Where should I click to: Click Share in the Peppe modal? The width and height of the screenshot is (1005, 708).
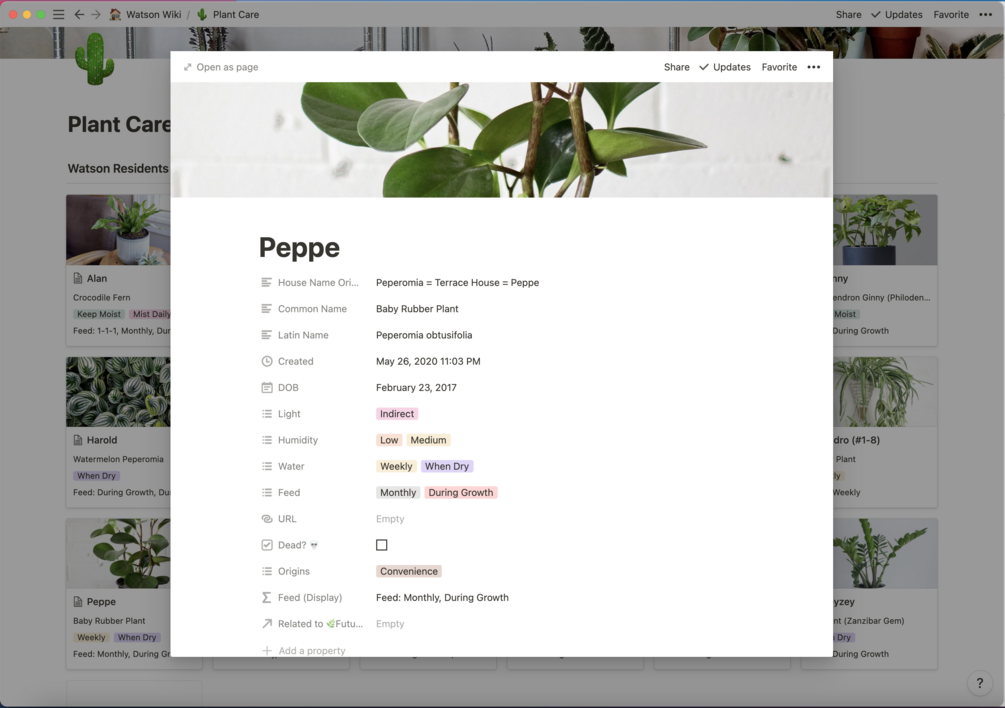pyautogui.click(x=676, y=67)
